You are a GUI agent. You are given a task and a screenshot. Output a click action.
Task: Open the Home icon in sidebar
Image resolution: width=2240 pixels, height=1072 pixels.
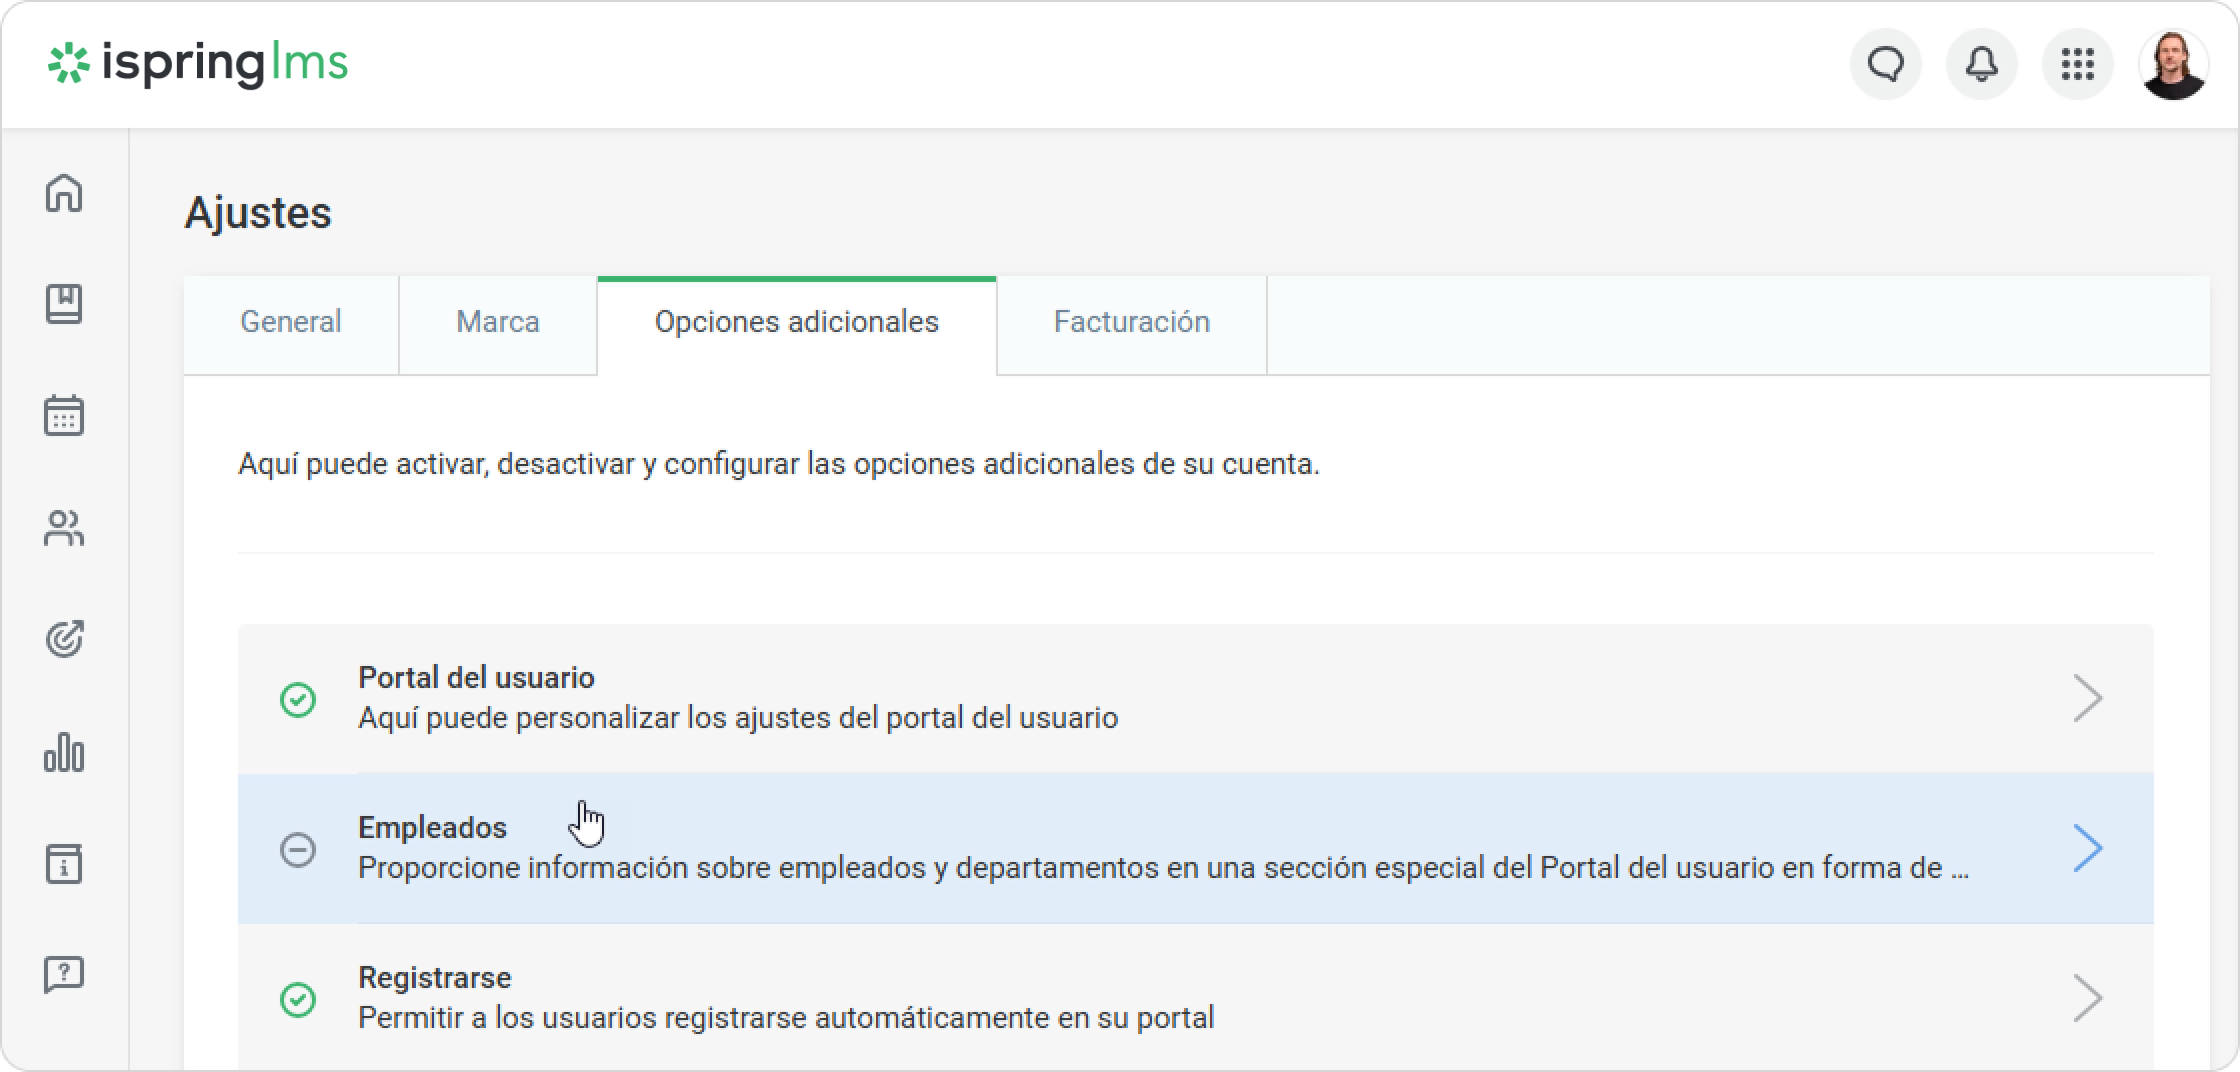coord(64,193)
